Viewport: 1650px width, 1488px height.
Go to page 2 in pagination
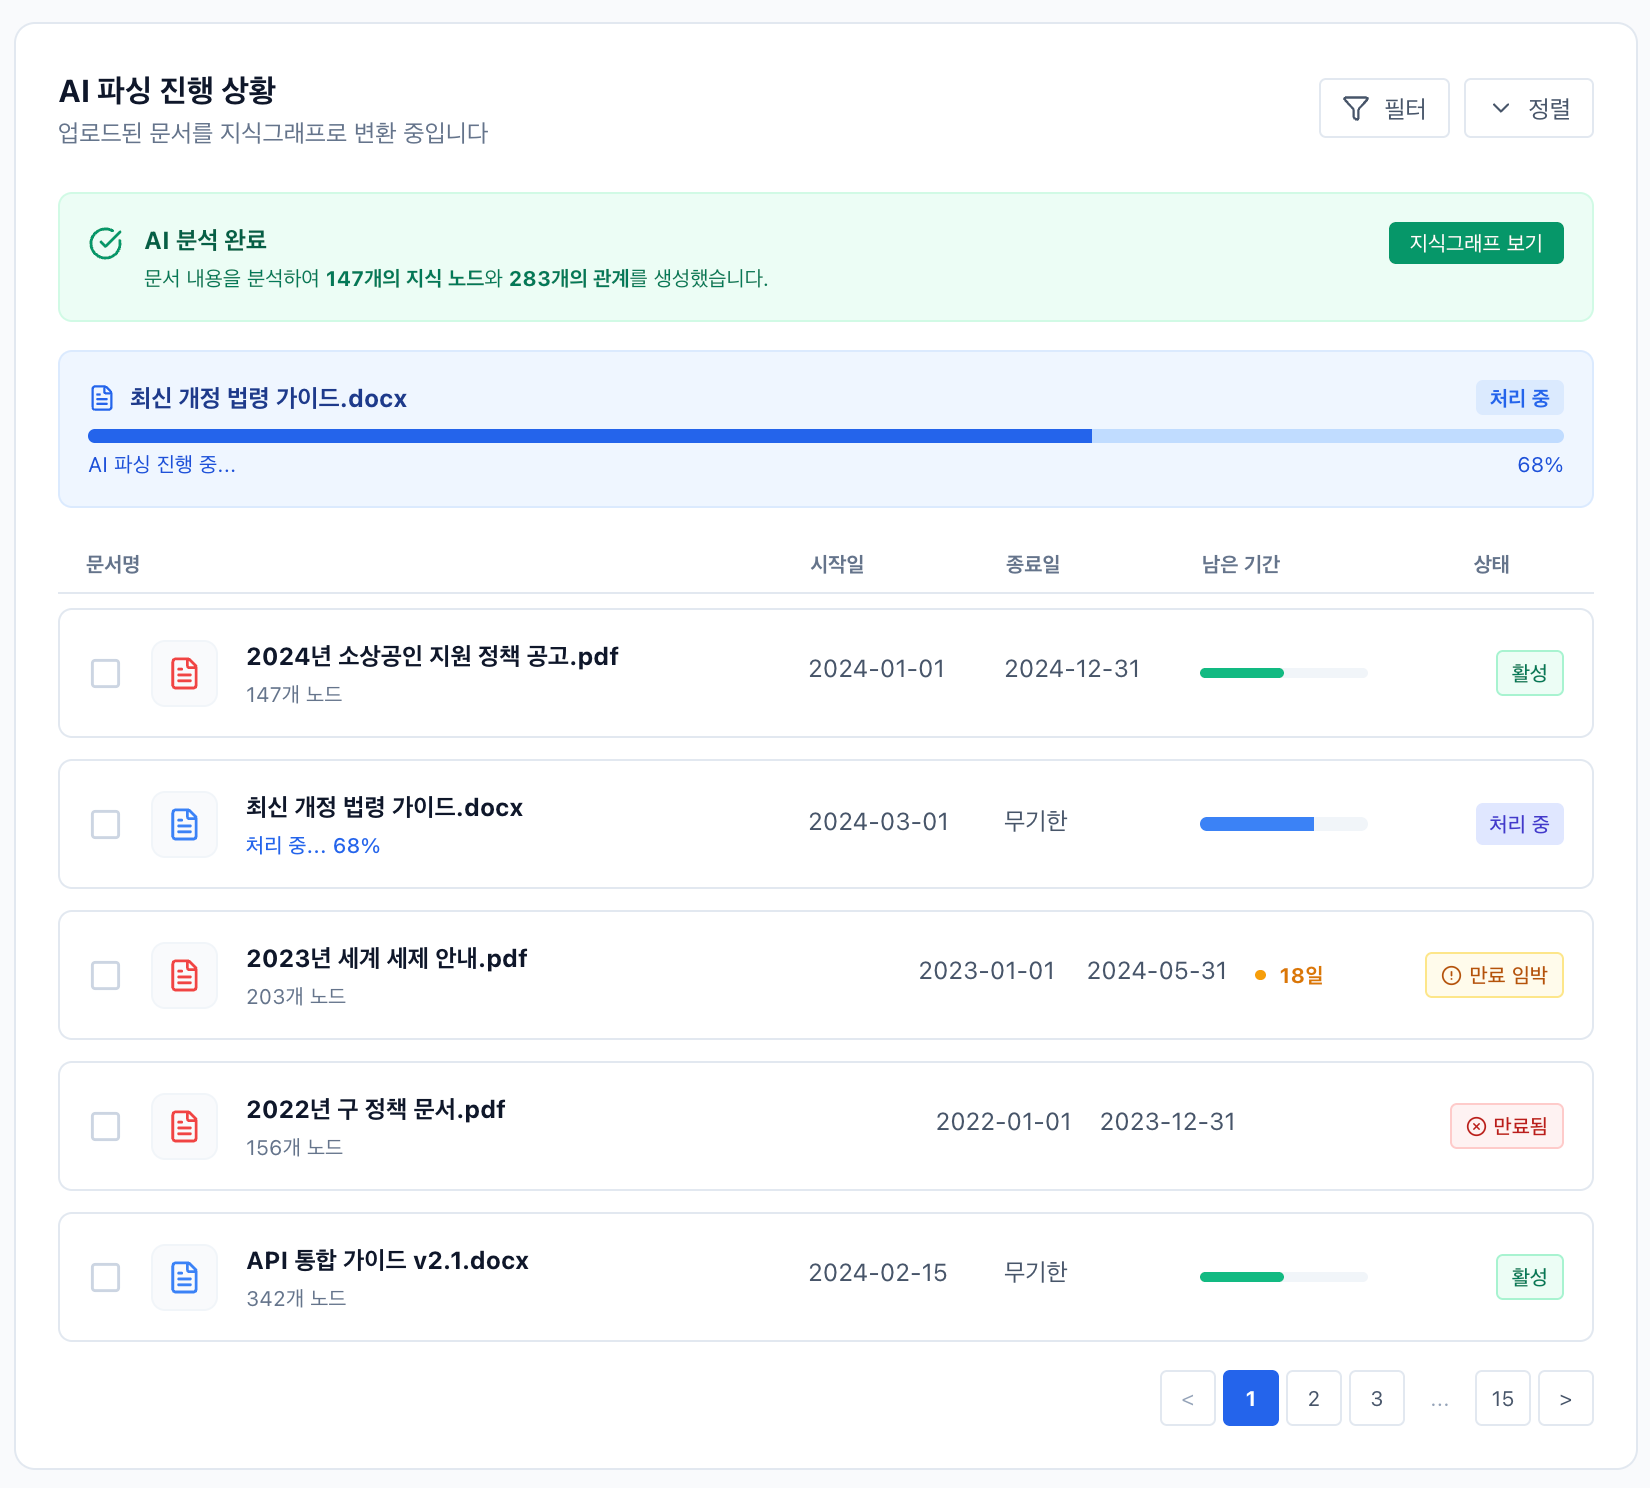click(x=1313, y=1398)
